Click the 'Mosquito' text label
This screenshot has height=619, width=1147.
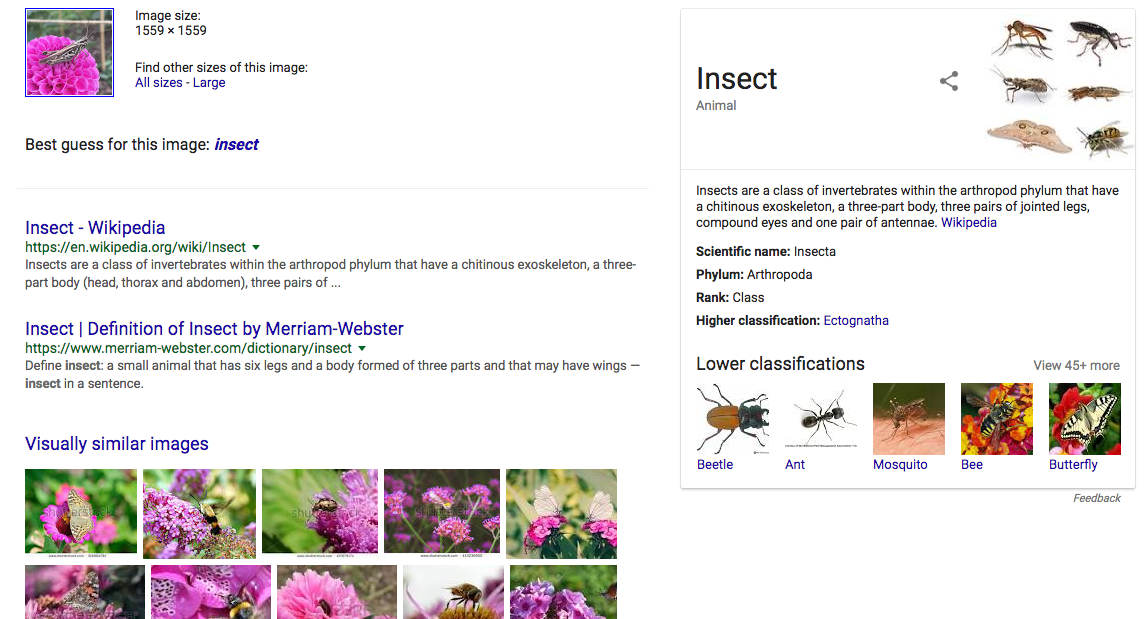click(900, 465)
